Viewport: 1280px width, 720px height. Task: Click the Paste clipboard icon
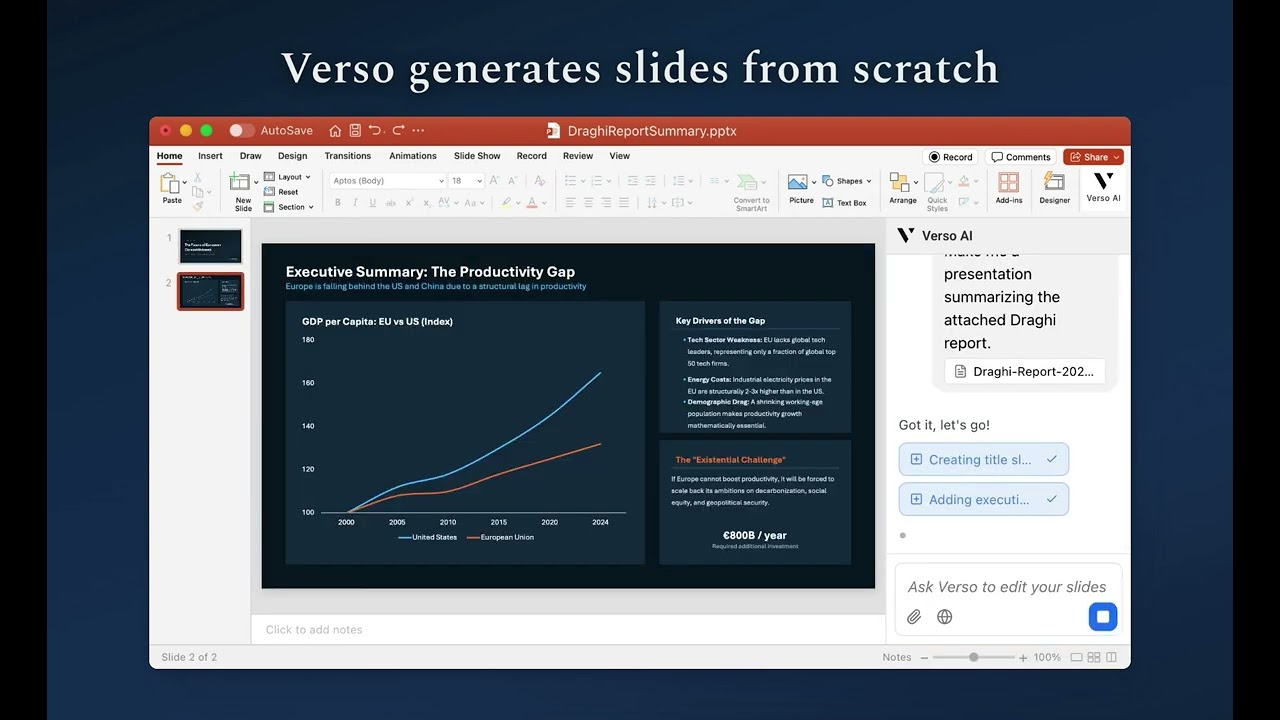pos(170,184)
